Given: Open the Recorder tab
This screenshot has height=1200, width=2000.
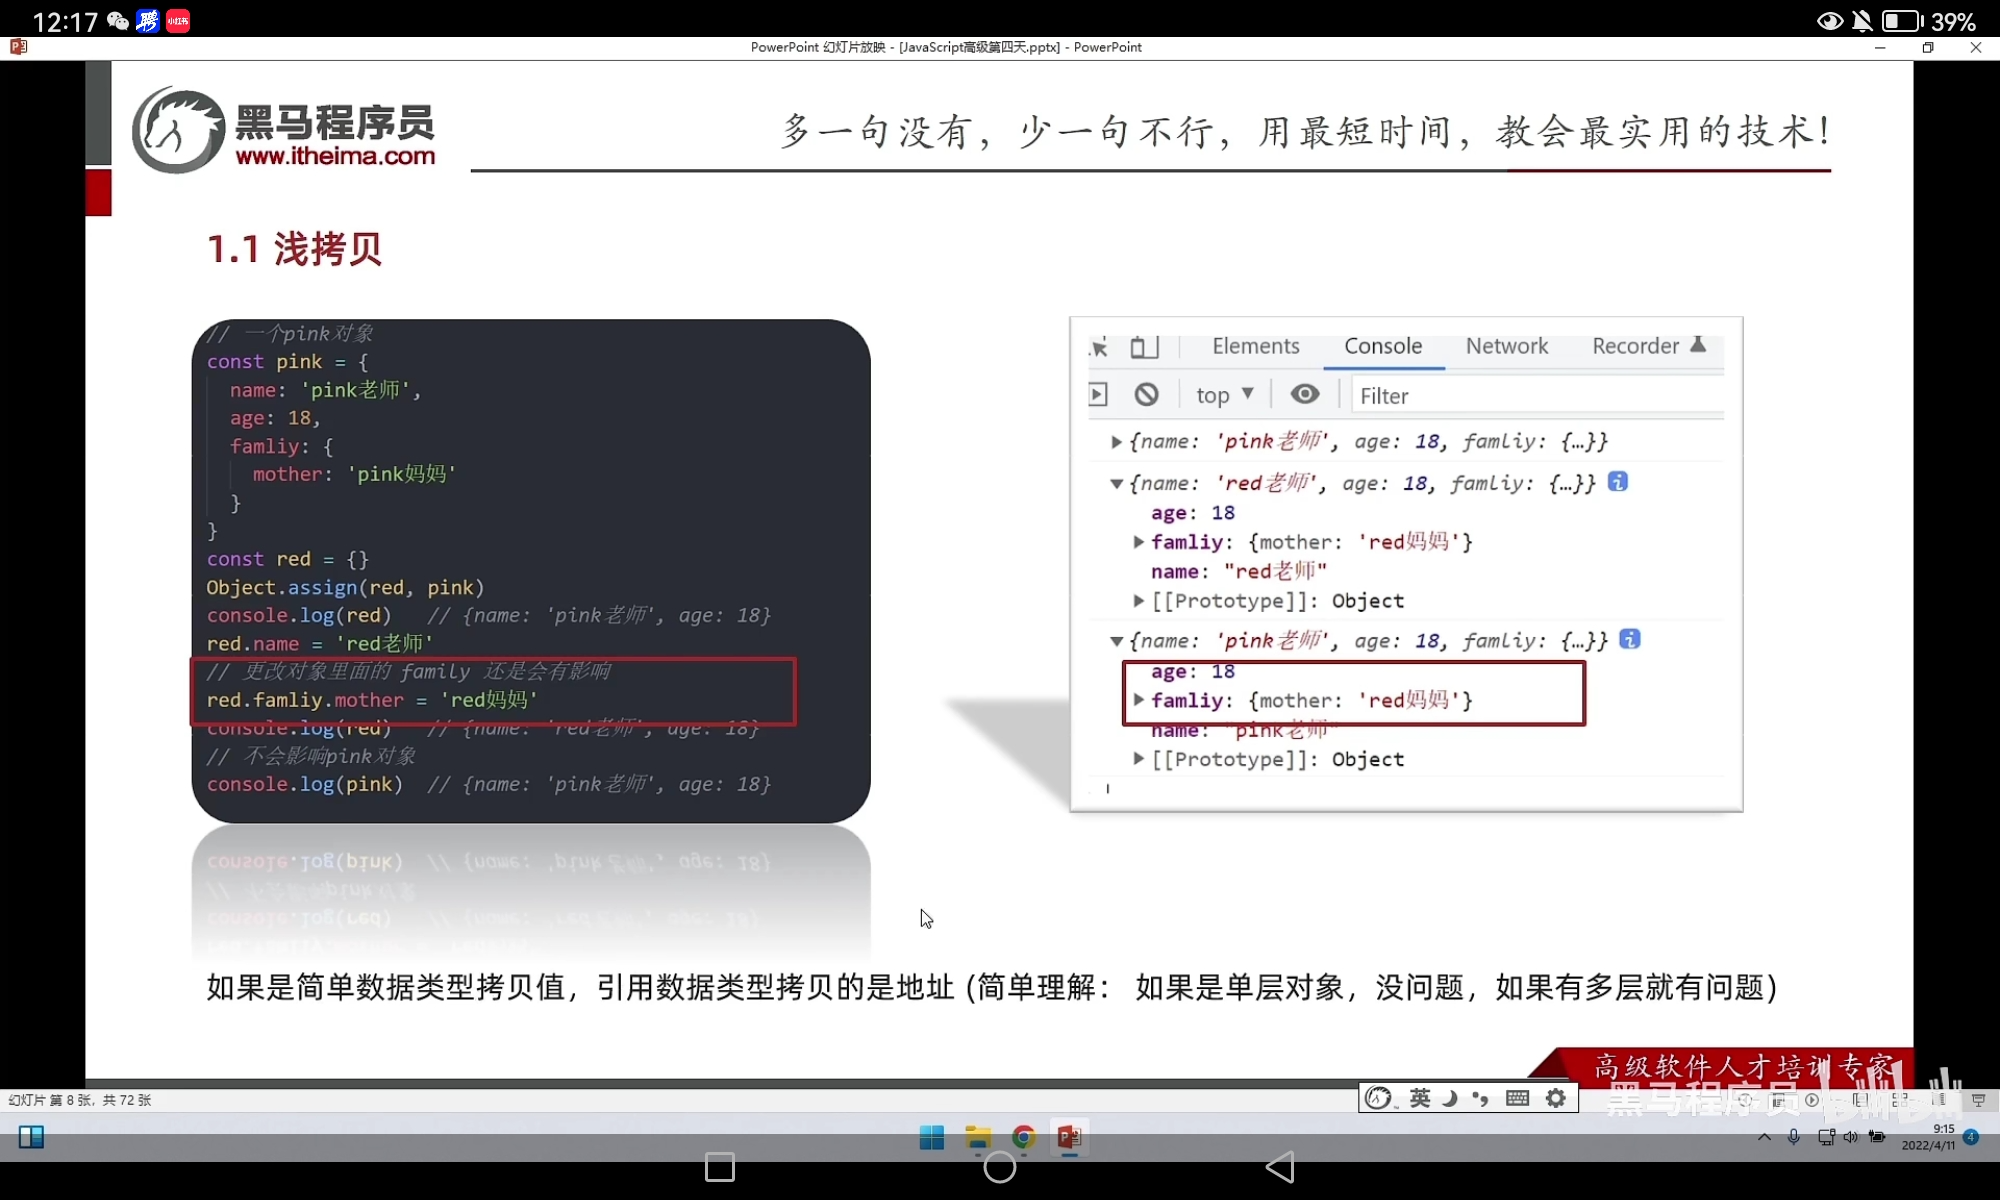Looking at the screenshot, I should point(1635,346).
